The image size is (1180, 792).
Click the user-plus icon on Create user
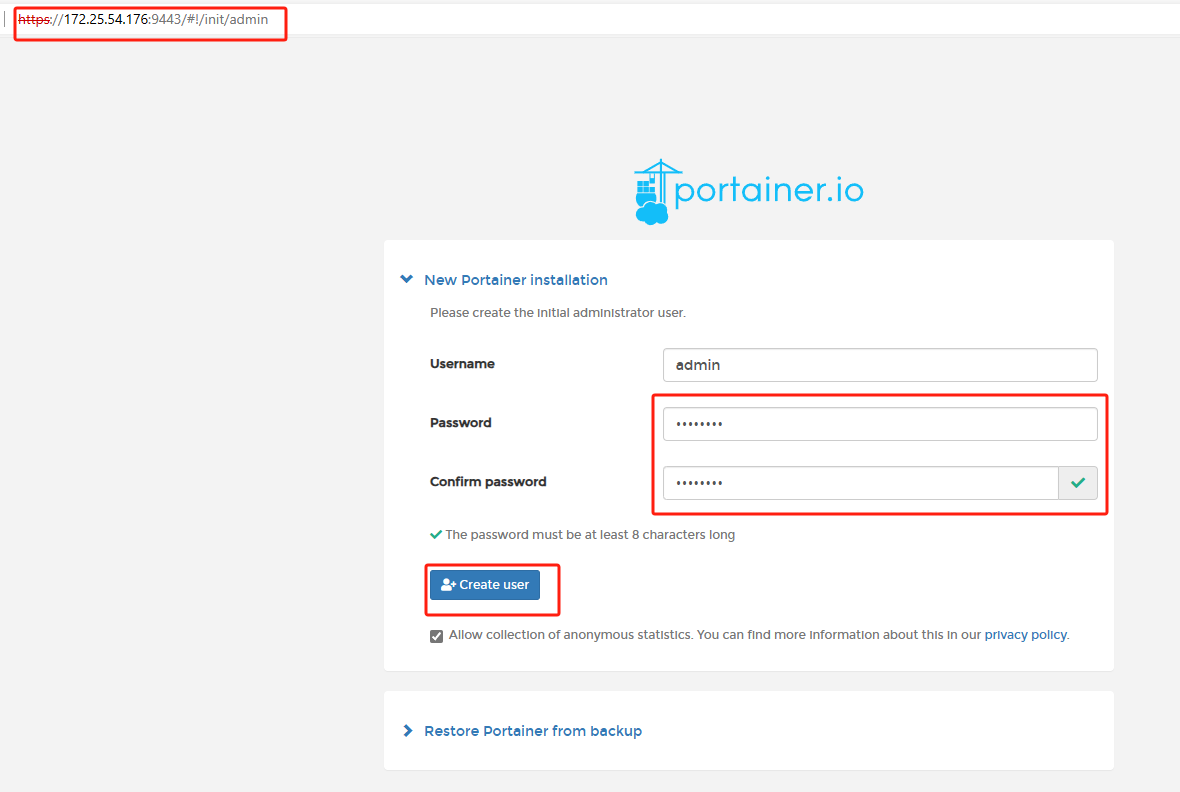pos(448,585)
